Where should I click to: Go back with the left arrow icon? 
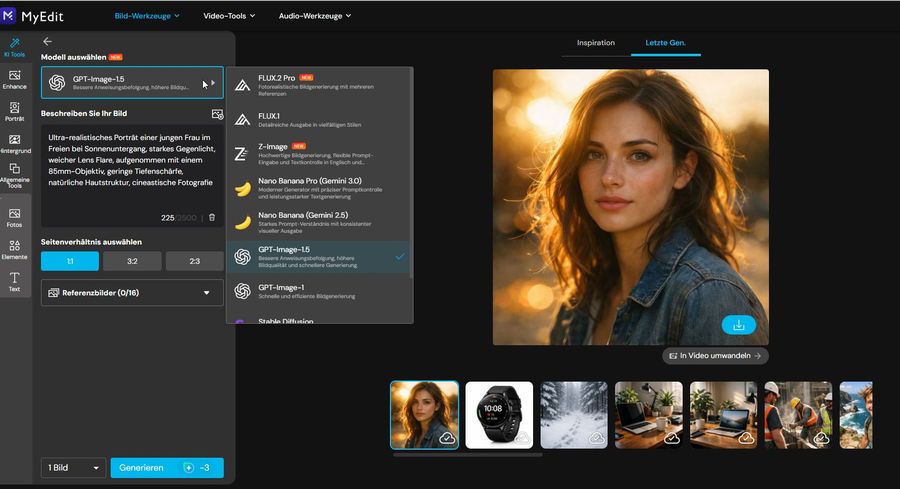point(48,41)
